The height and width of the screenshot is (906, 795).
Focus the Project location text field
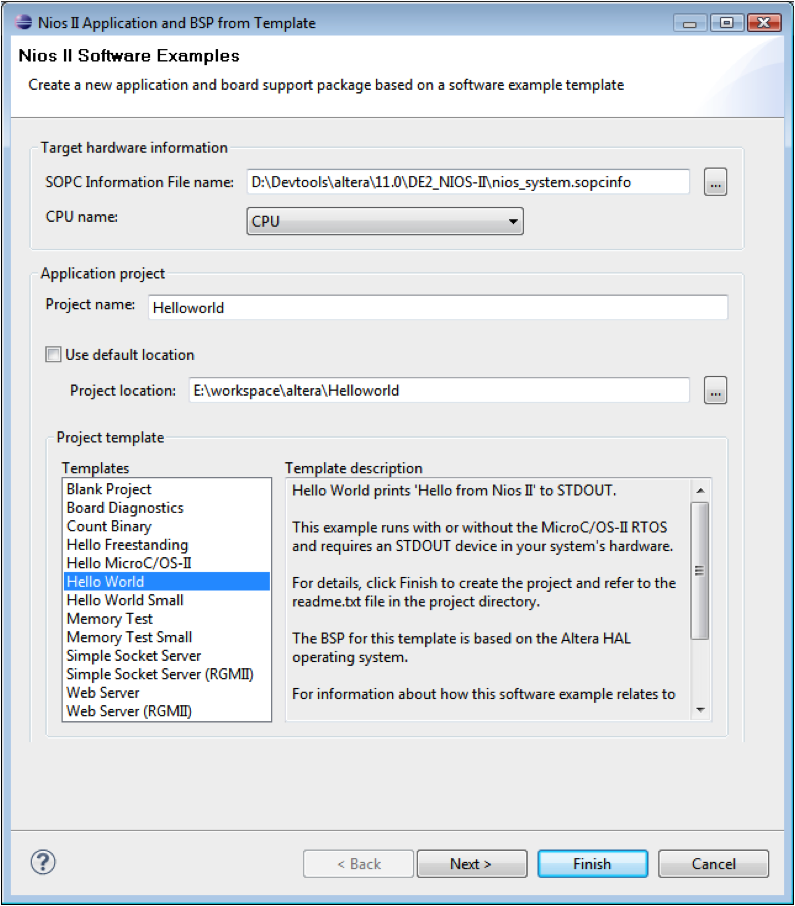438,391
